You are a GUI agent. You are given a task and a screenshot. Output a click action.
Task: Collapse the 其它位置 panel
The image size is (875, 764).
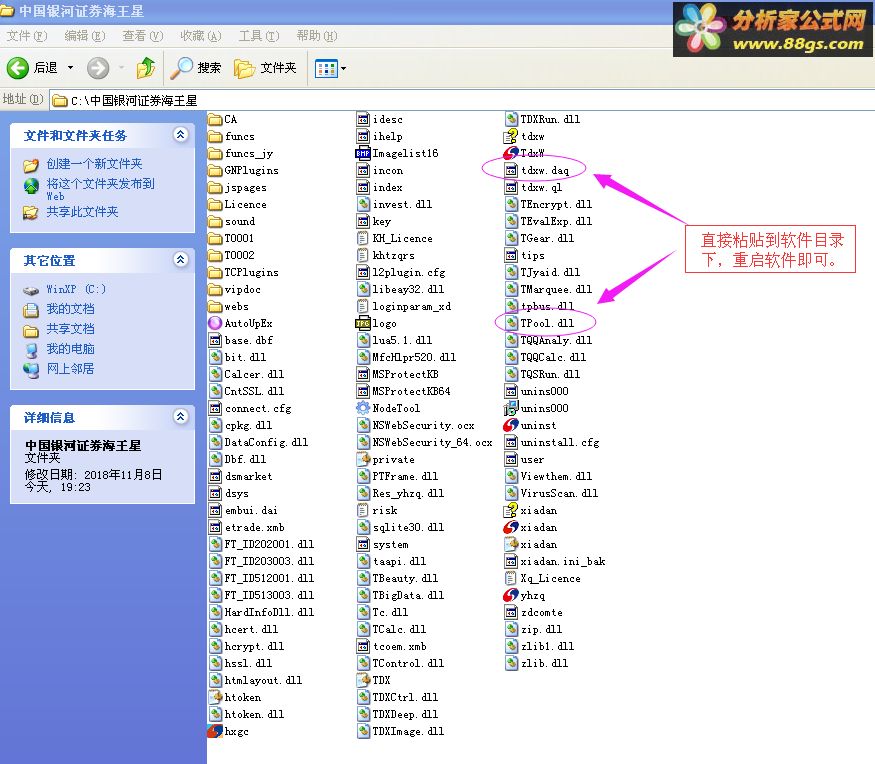click(x=180, y=260)
